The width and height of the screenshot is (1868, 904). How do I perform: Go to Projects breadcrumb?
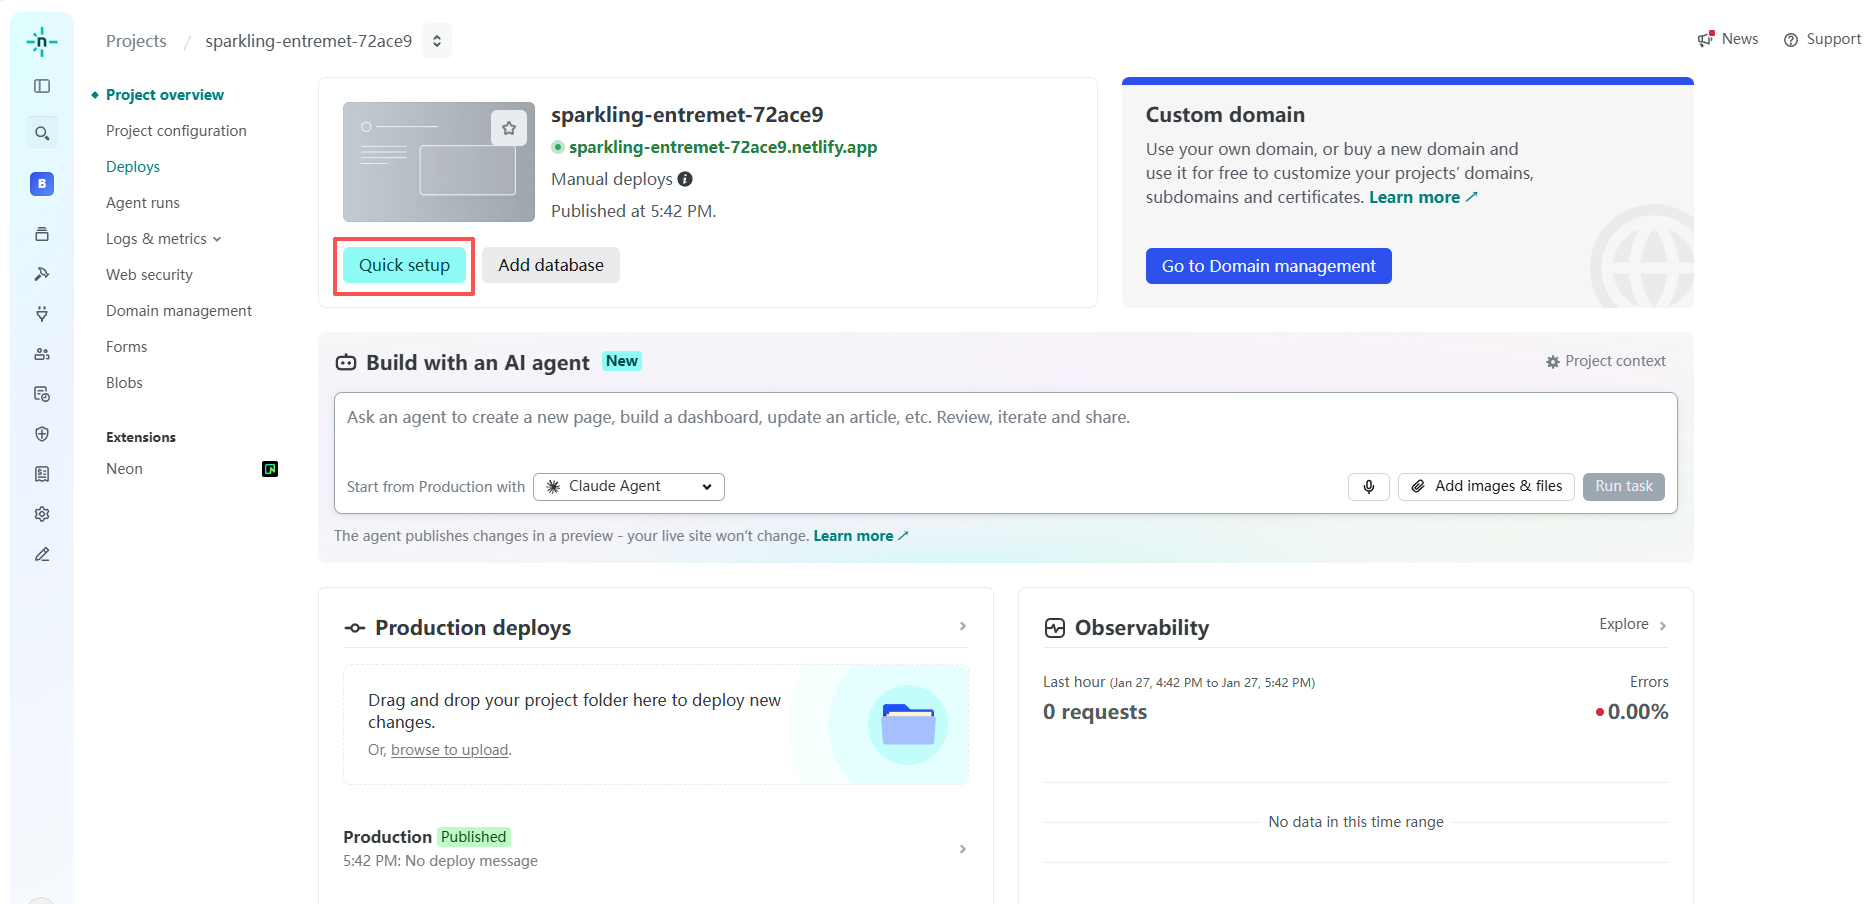click(x=136, y=41)
